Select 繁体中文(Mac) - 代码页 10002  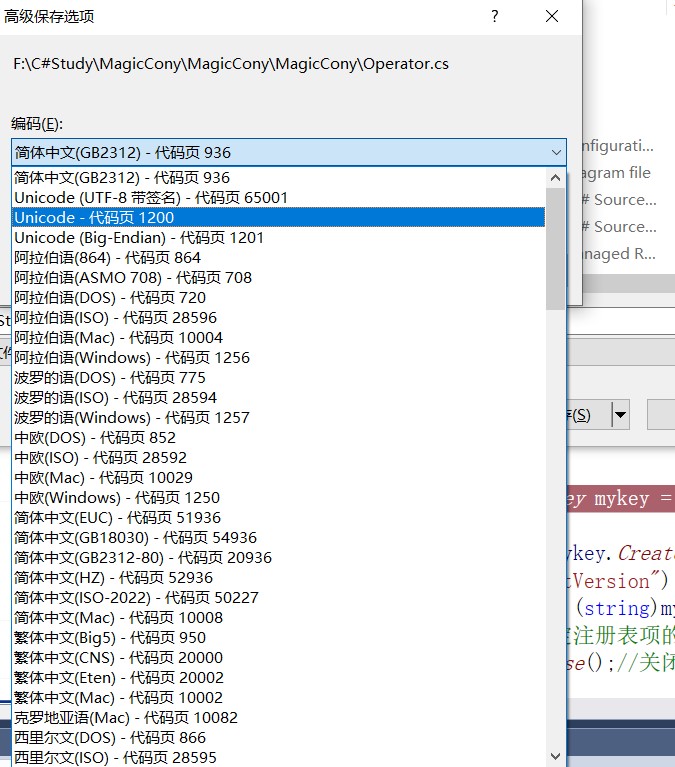(x=278, y=698)
